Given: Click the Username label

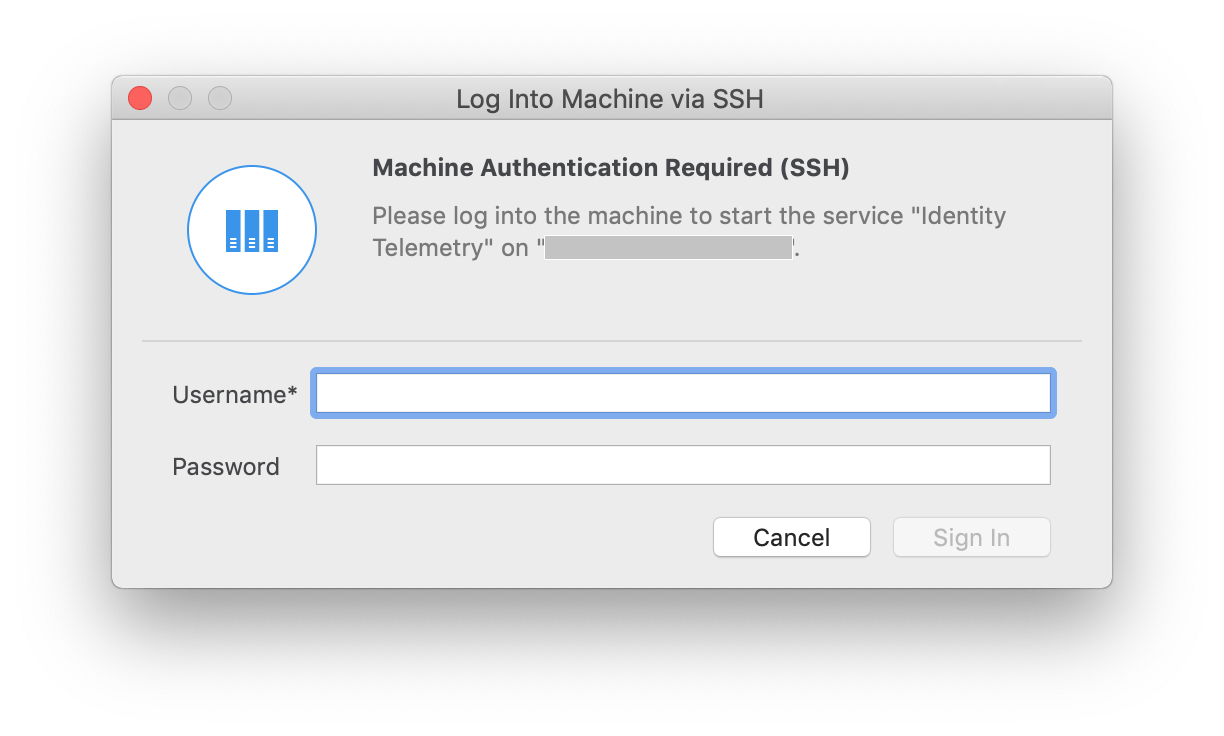Looking at the screenshot, I should coord(229,395).
